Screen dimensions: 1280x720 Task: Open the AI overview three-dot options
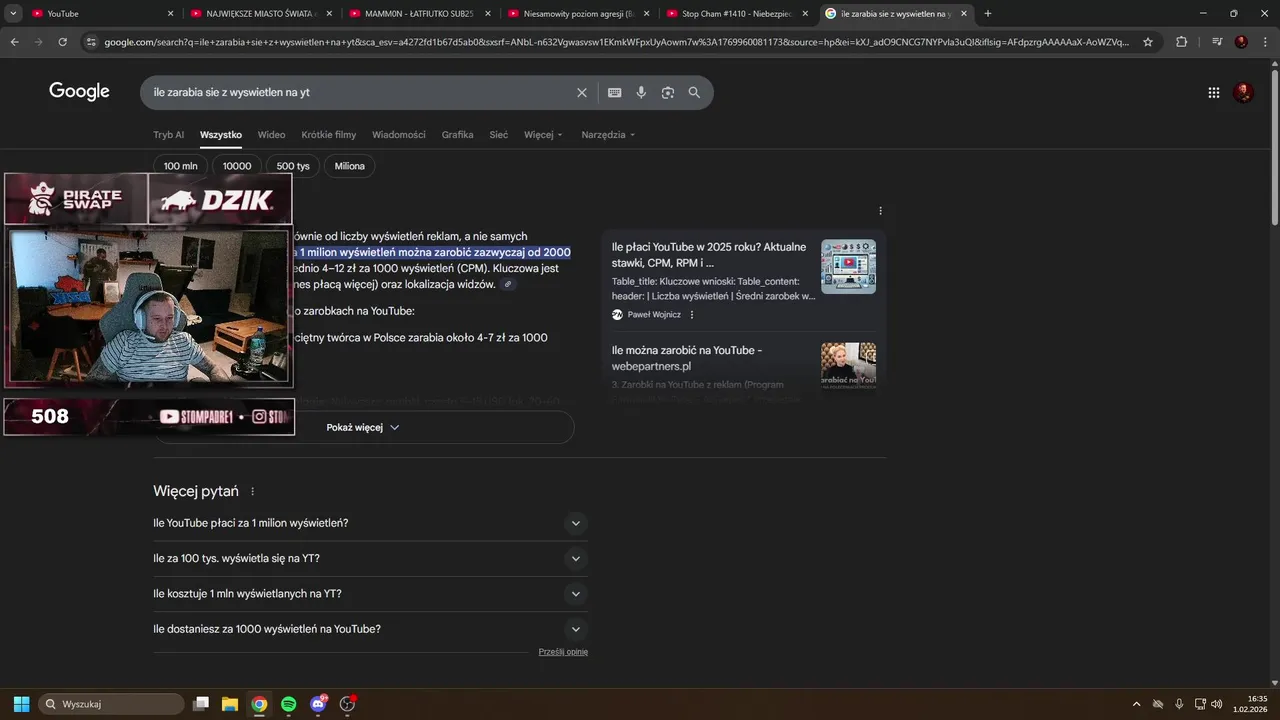(880, 211)
